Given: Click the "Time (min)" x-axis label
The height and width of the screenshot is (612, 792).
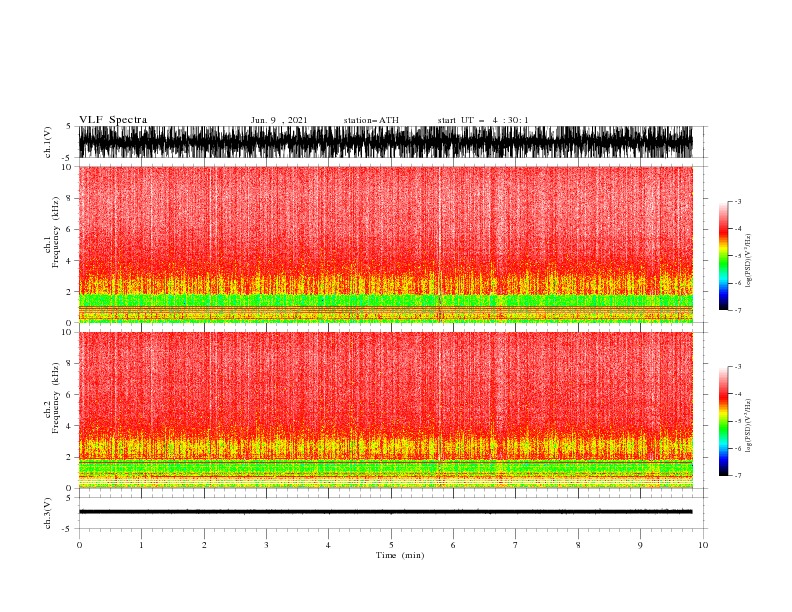Looking at the screenshot, I should point(400,555).
